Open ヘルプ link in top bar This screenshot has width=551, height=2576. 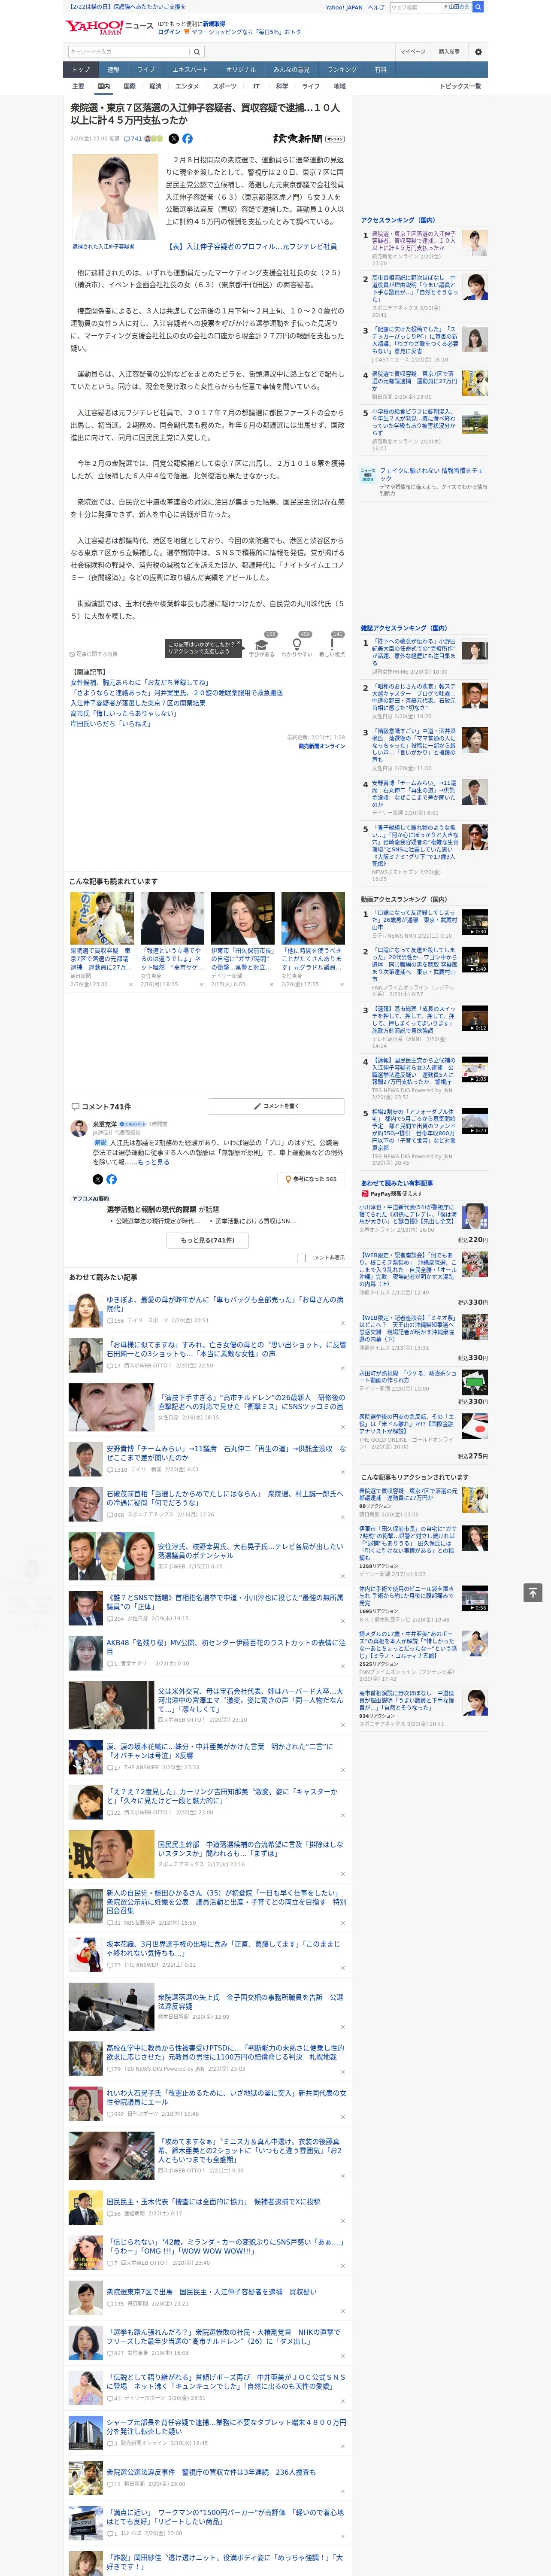376,7
